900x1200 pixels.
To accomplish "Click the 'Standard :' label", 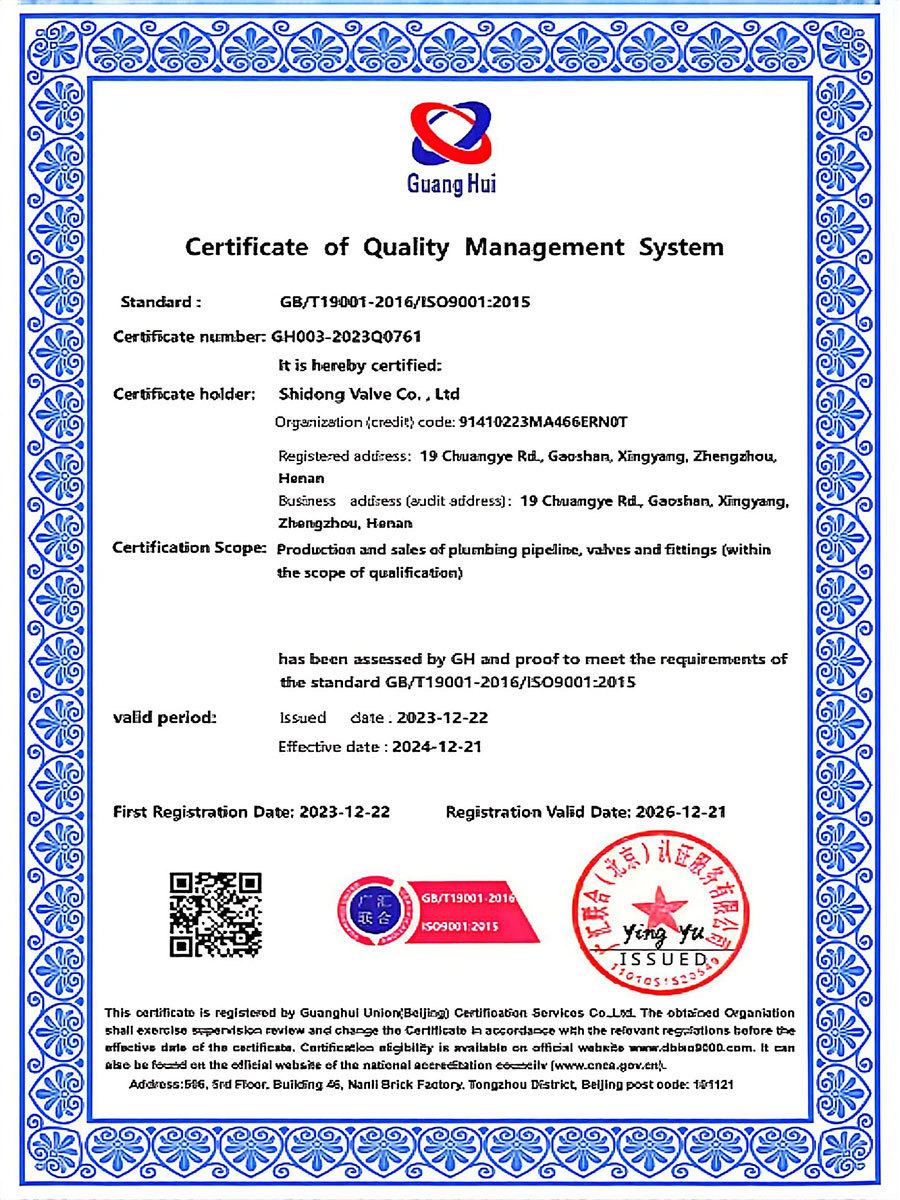I will coord(161,301).
